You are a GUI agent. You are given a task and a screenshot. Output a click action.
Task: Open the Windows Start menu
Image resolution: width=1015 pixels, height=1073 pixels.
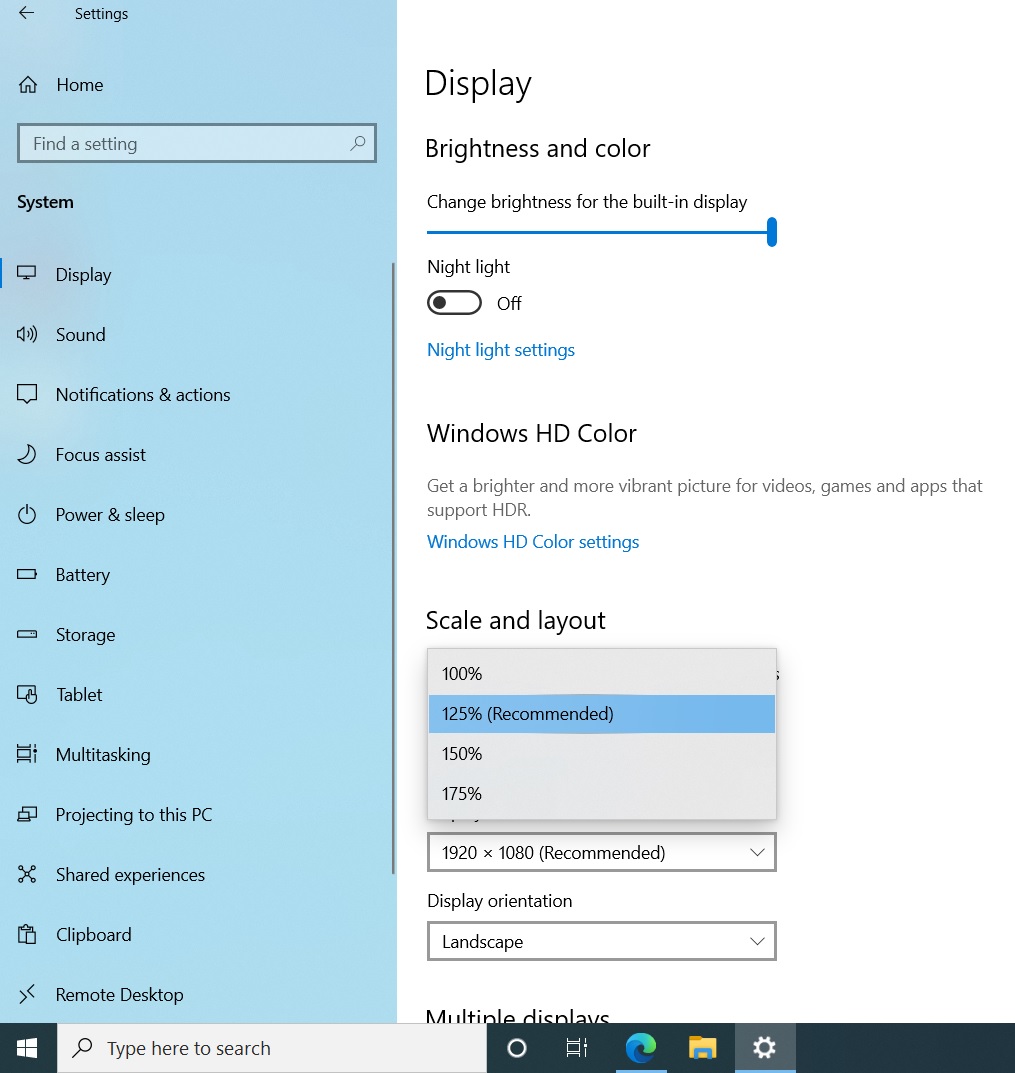[27, 1048]
